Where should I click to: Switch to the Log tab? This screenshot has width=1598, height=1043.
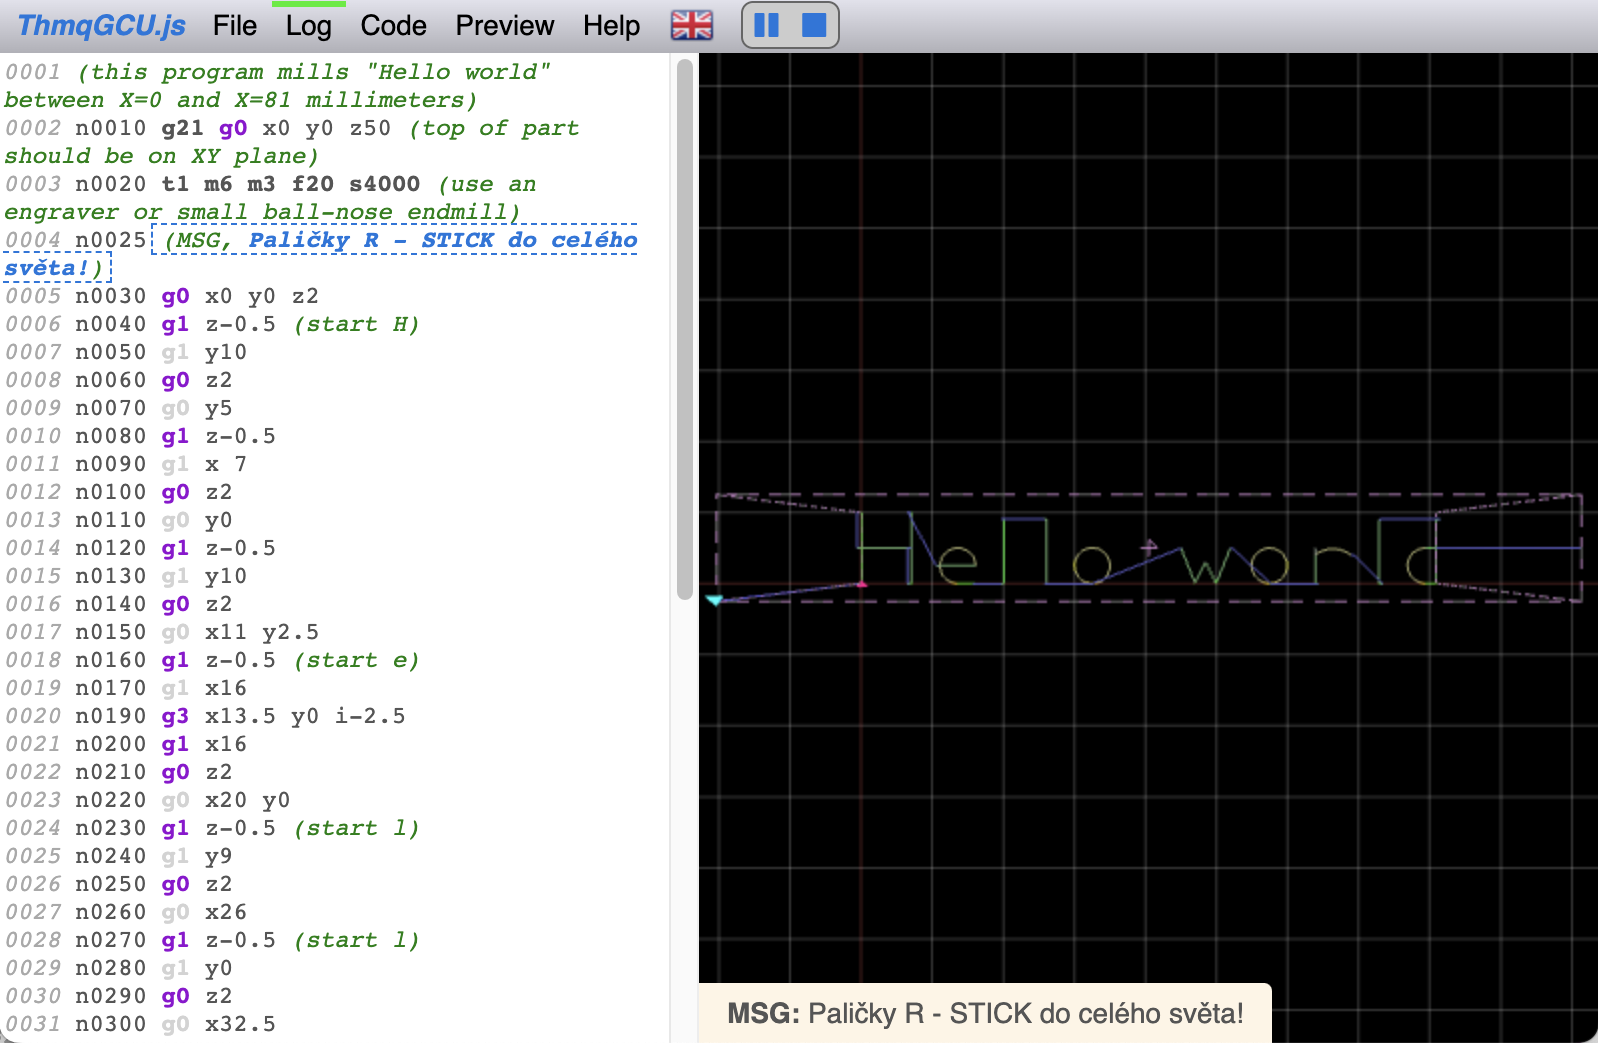point(308,26)
